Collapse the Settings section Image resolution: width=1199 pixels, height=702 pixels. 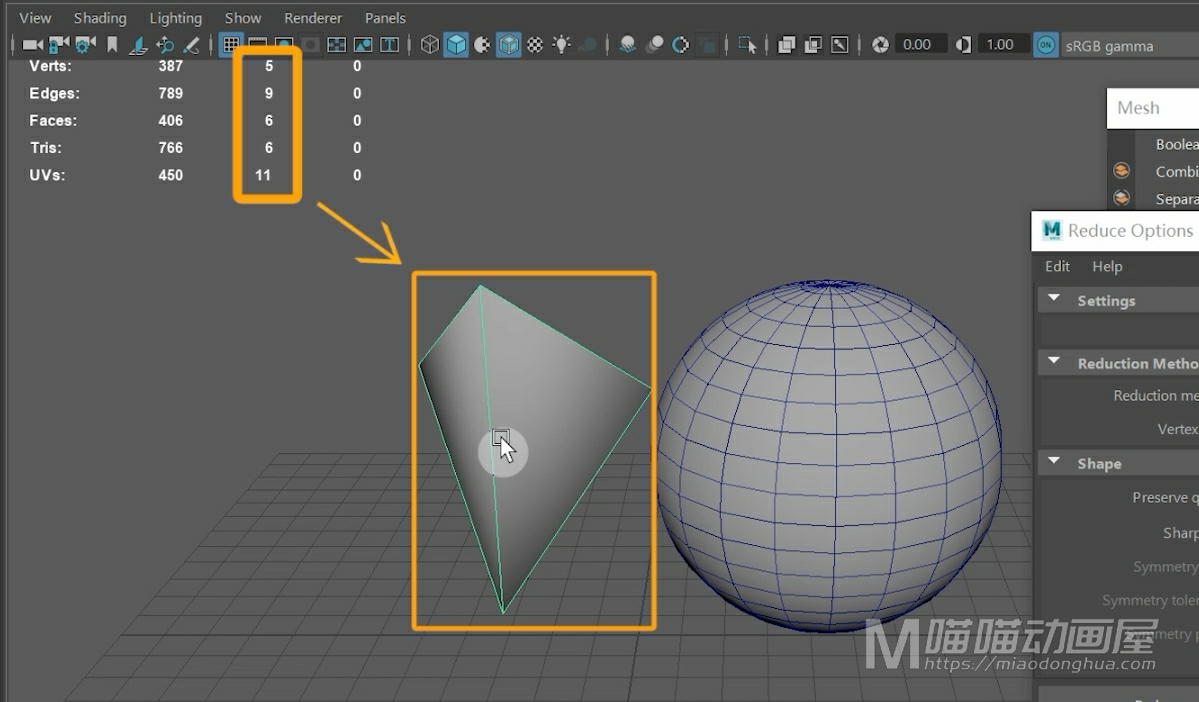pos(1054,300)
